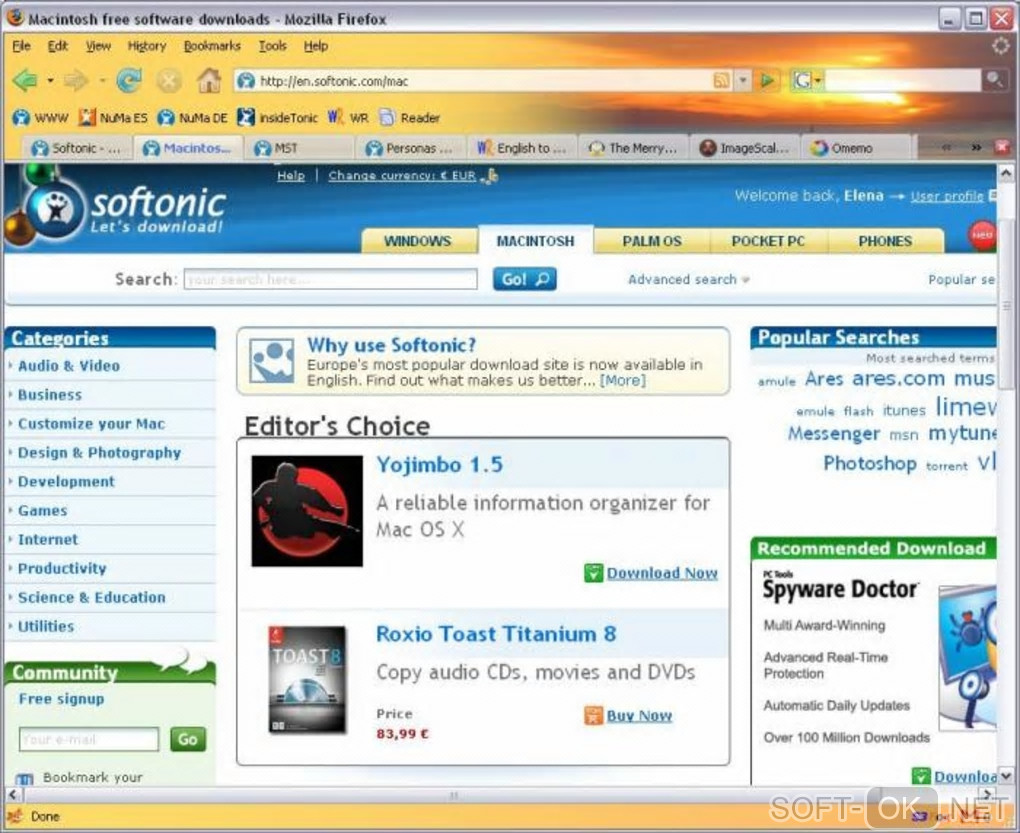This screenshot has height=833, width=1020.
Task: Click the green download icon beside Download Now
Action: 593,573
